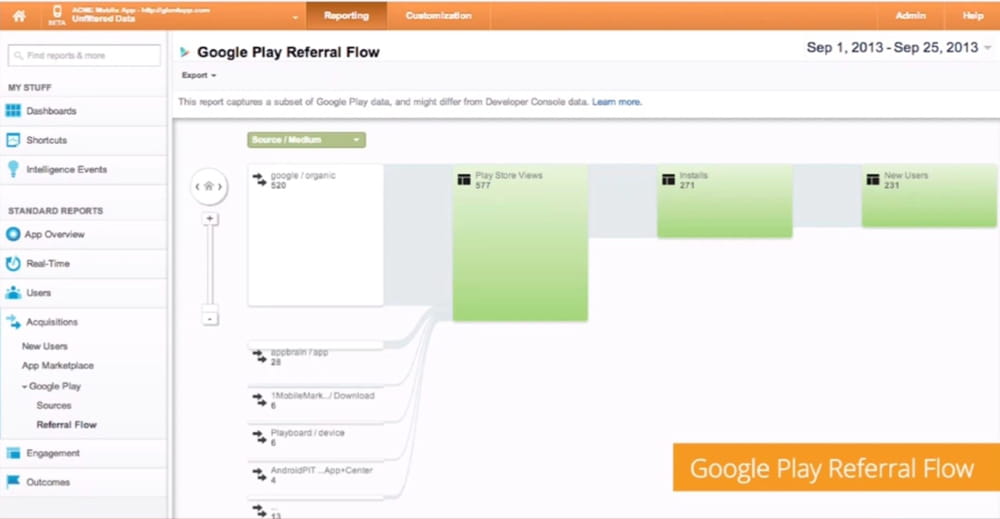This screenshot has height=519, width=1000.
Task: Click the New Users node table icon
Action: click(x=873, y=180)
